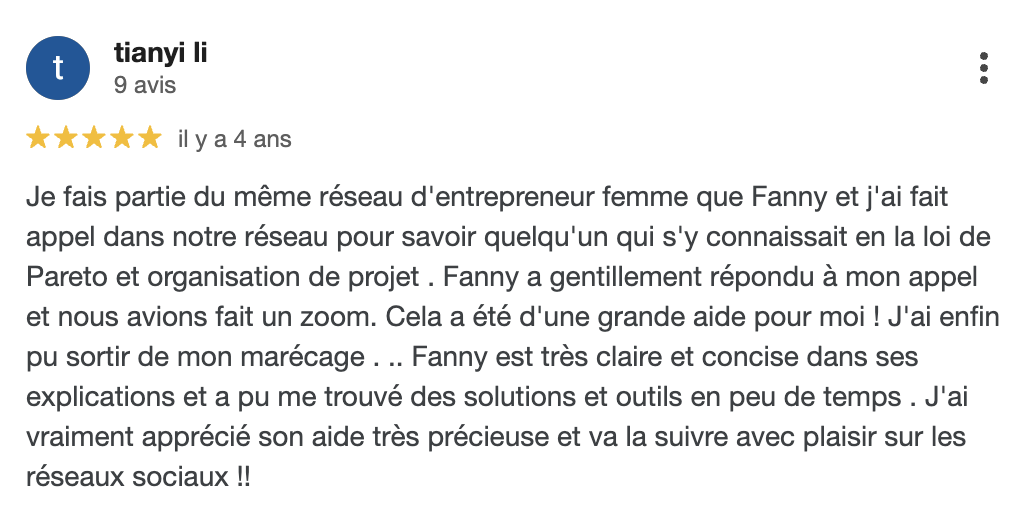This screenshot has width=1022, height=520.
Task: Click the phrase 'réseaux sociaux !!' at the end
Action: point(138,478)
